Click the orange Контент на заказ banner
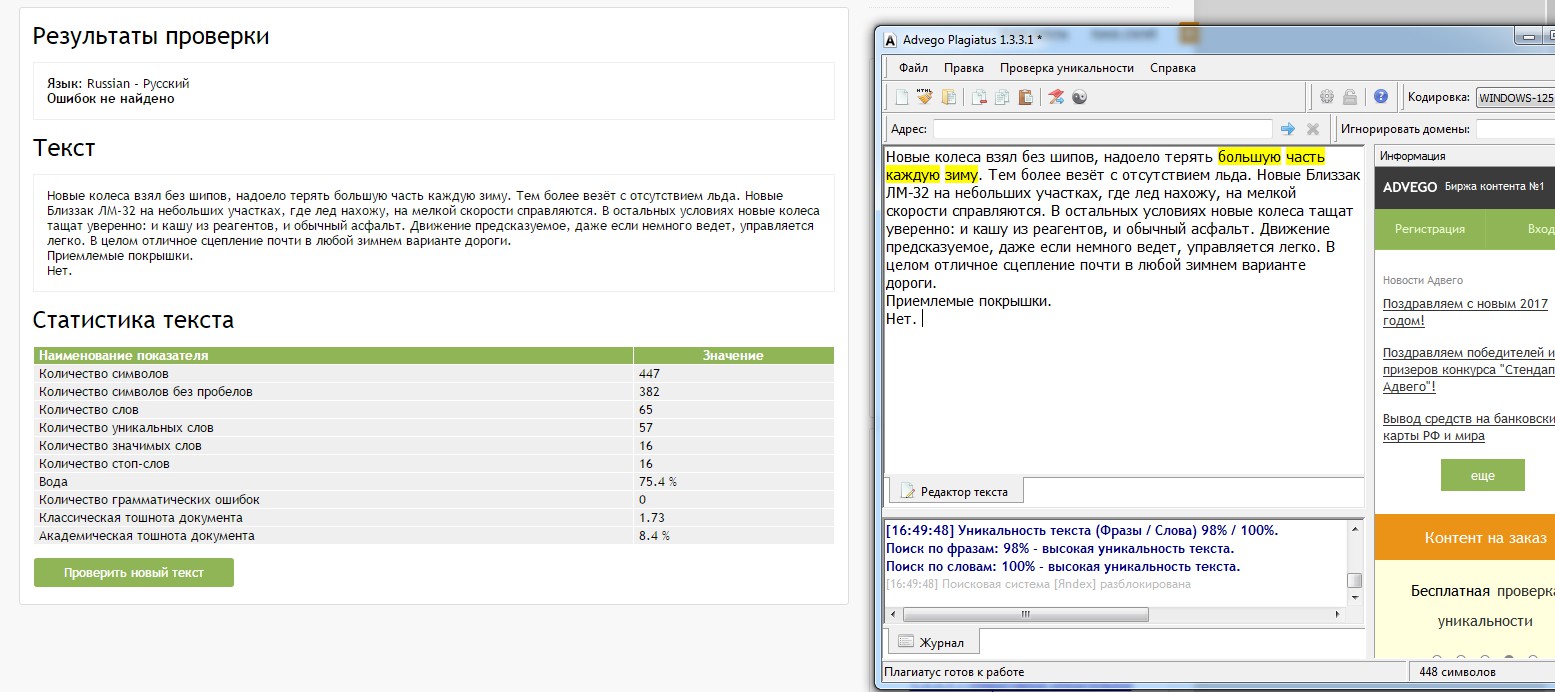 (1465, 538)
